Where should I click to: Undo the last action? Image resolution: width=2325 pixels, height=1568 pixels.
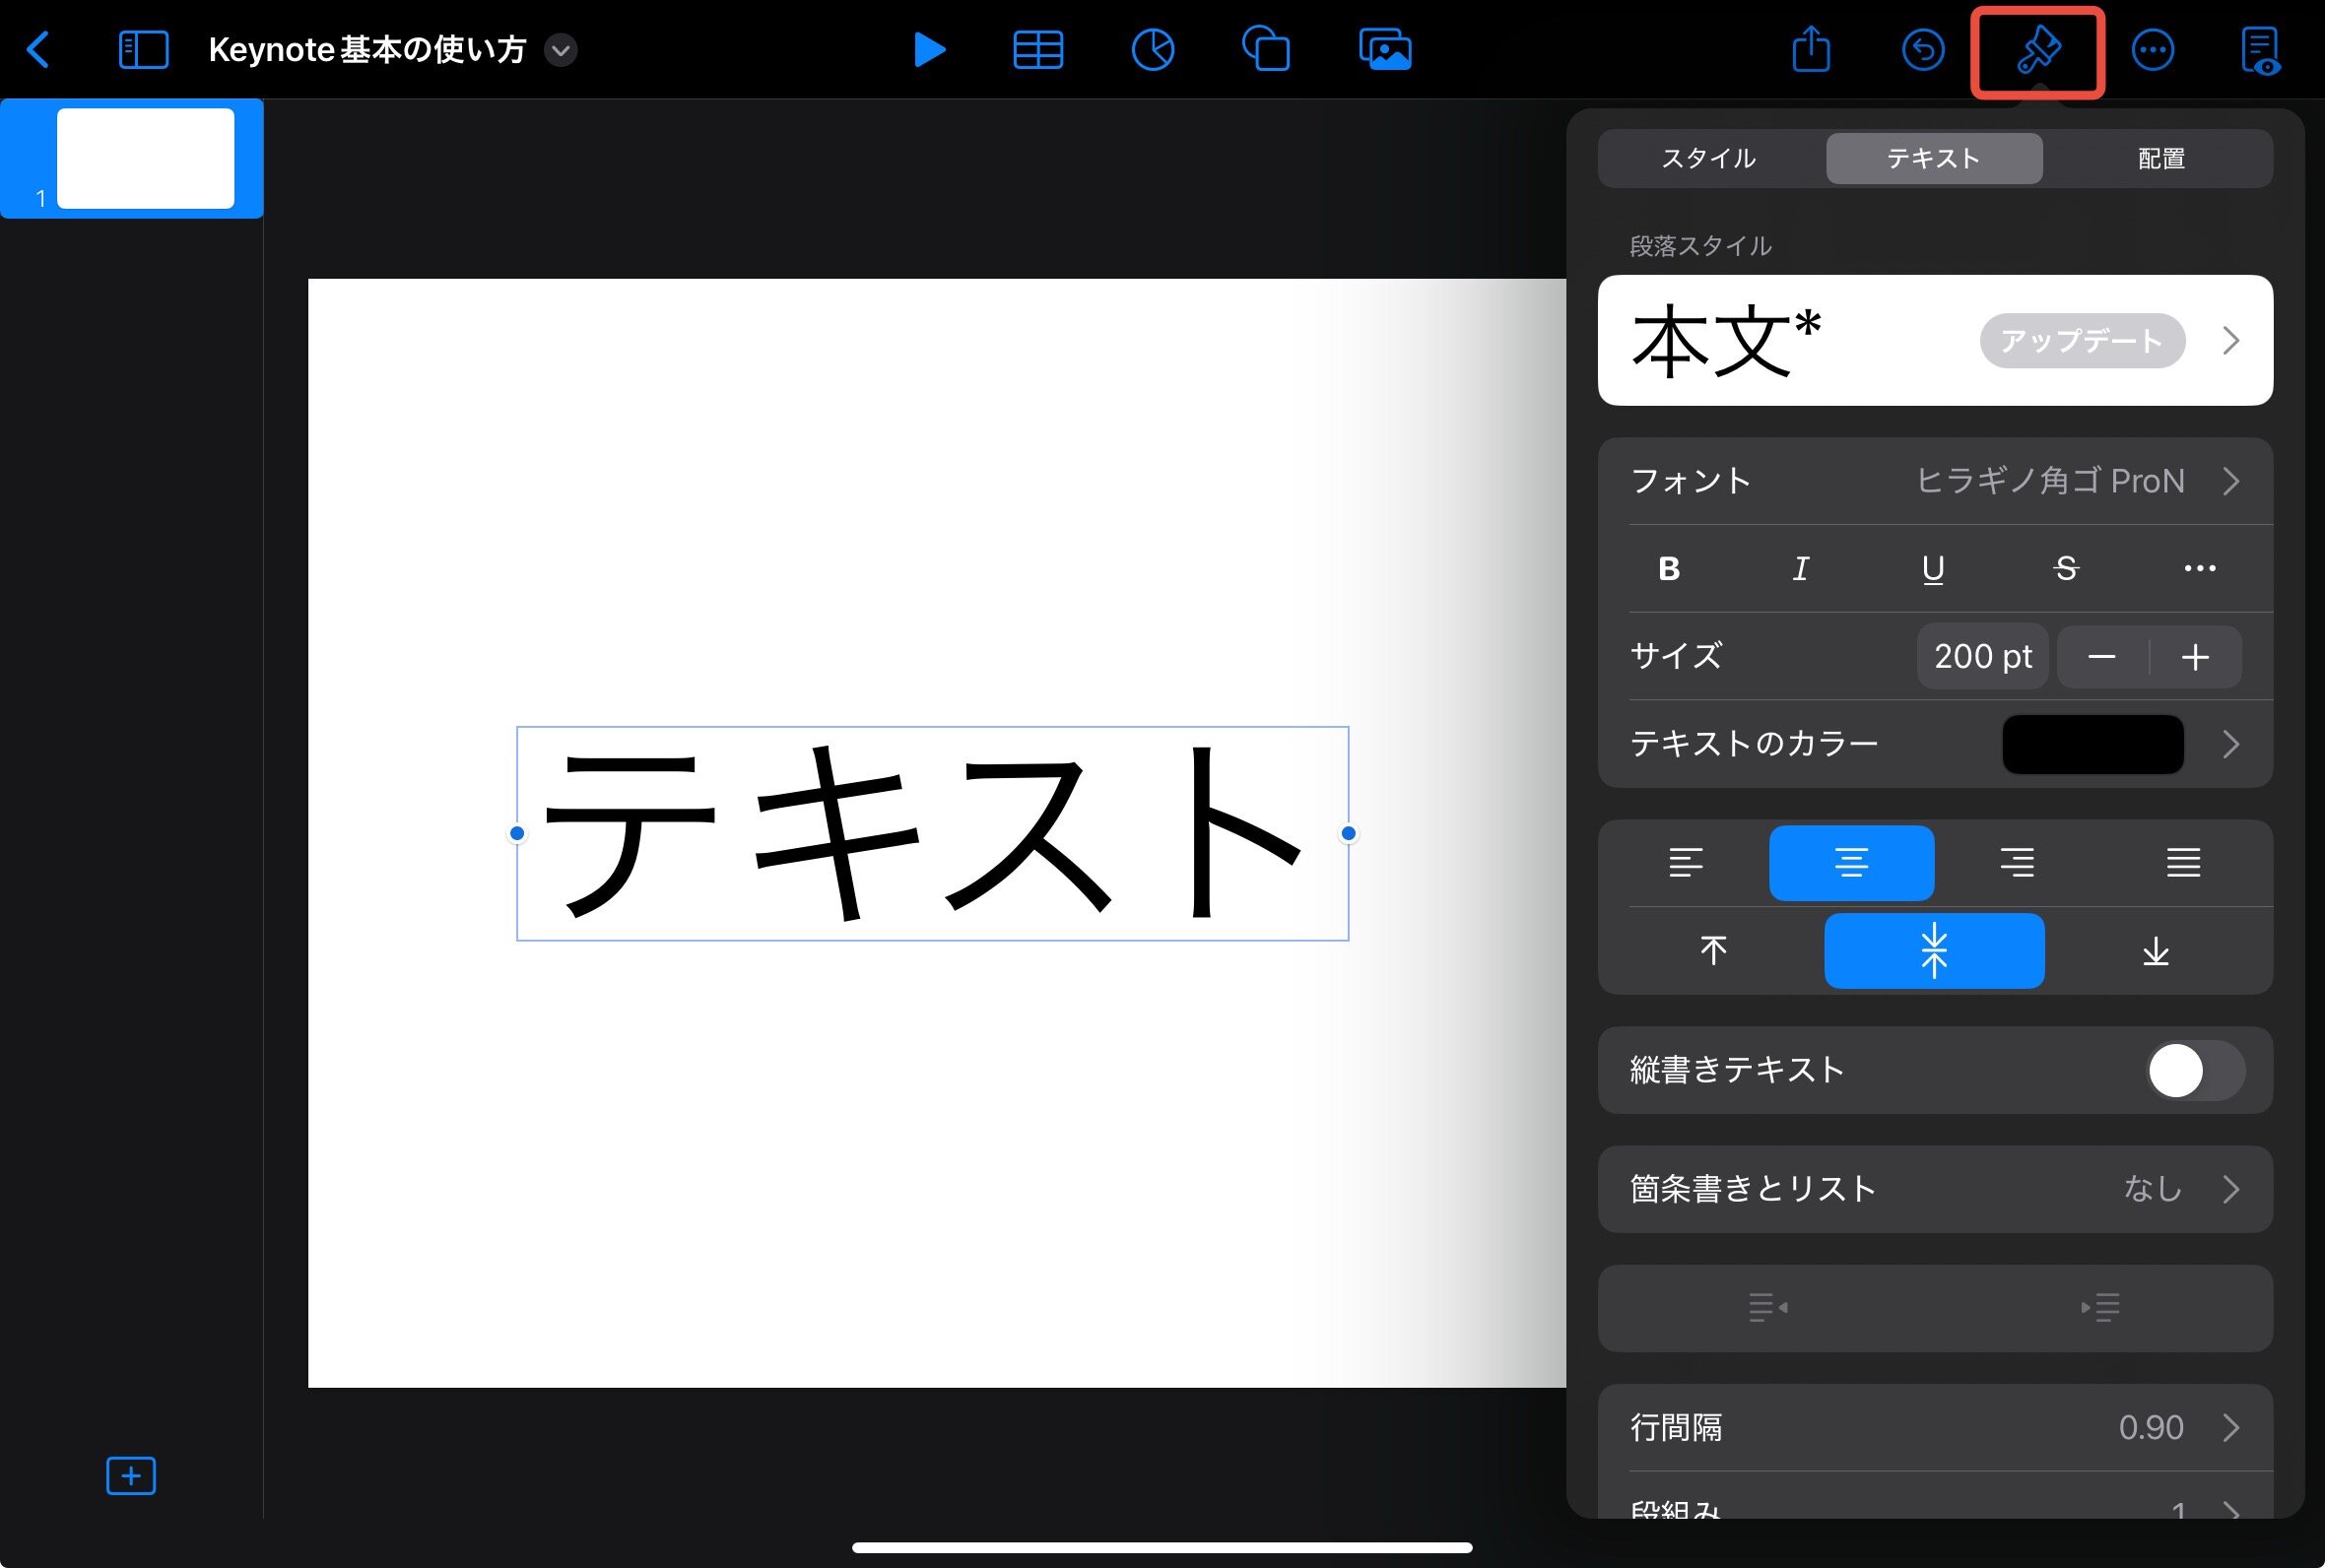point(1923,50)
